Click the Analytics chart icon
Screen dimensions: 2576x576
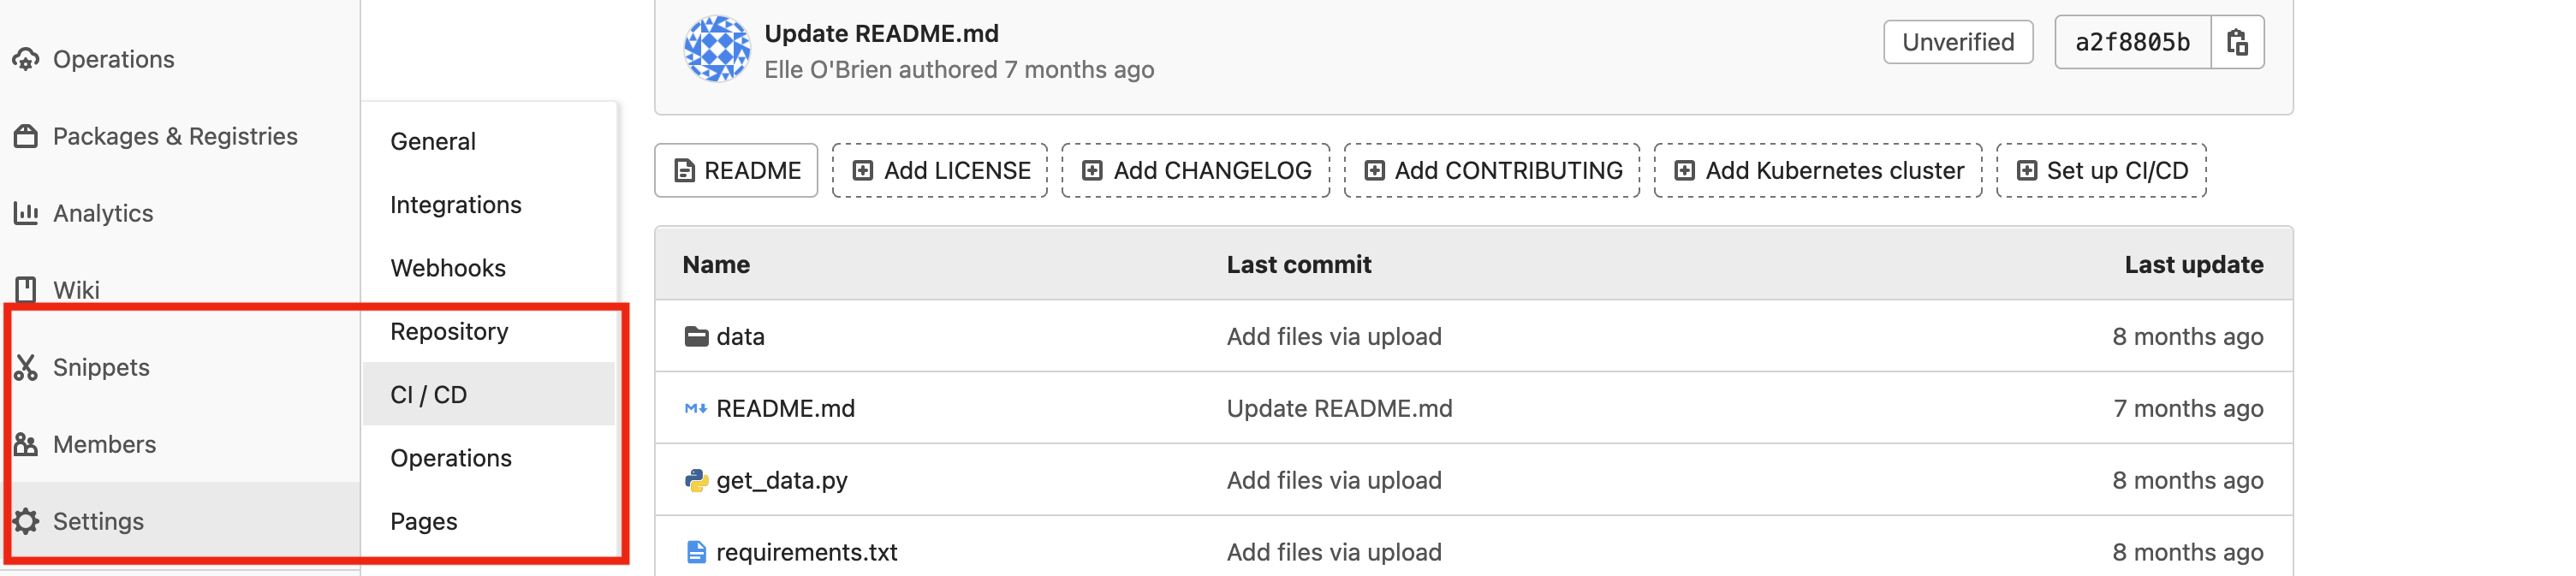[x=26, y=213]
